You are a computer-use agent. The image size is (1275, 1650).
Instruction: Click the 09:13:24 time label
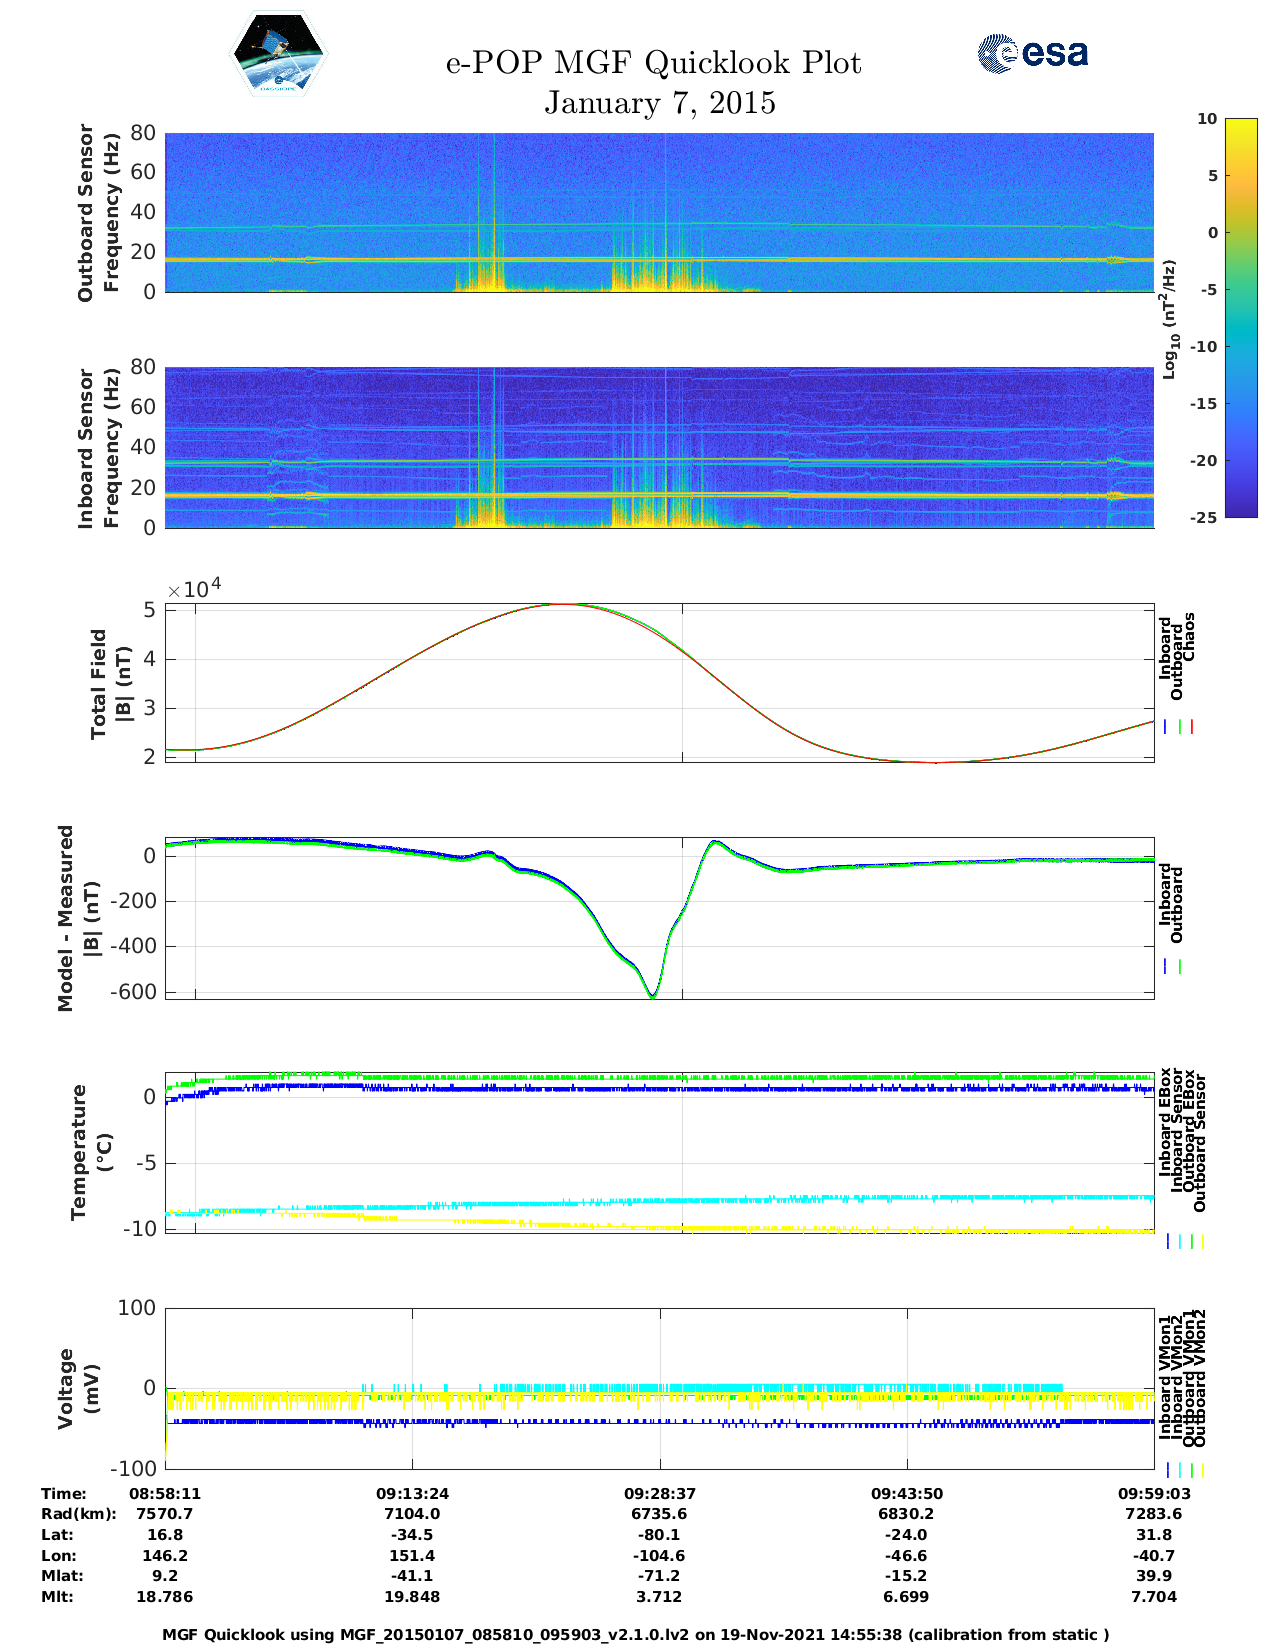pyautogui.click(x=412, y=1493)
